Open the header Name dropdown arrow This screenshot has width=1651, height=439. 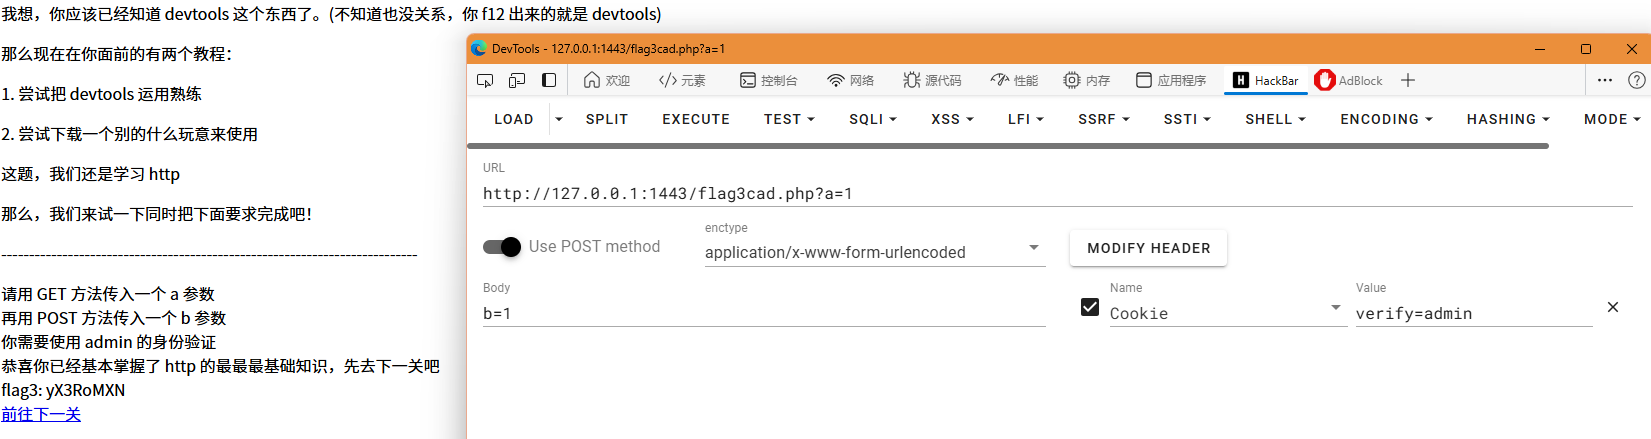click(1335, 308)
